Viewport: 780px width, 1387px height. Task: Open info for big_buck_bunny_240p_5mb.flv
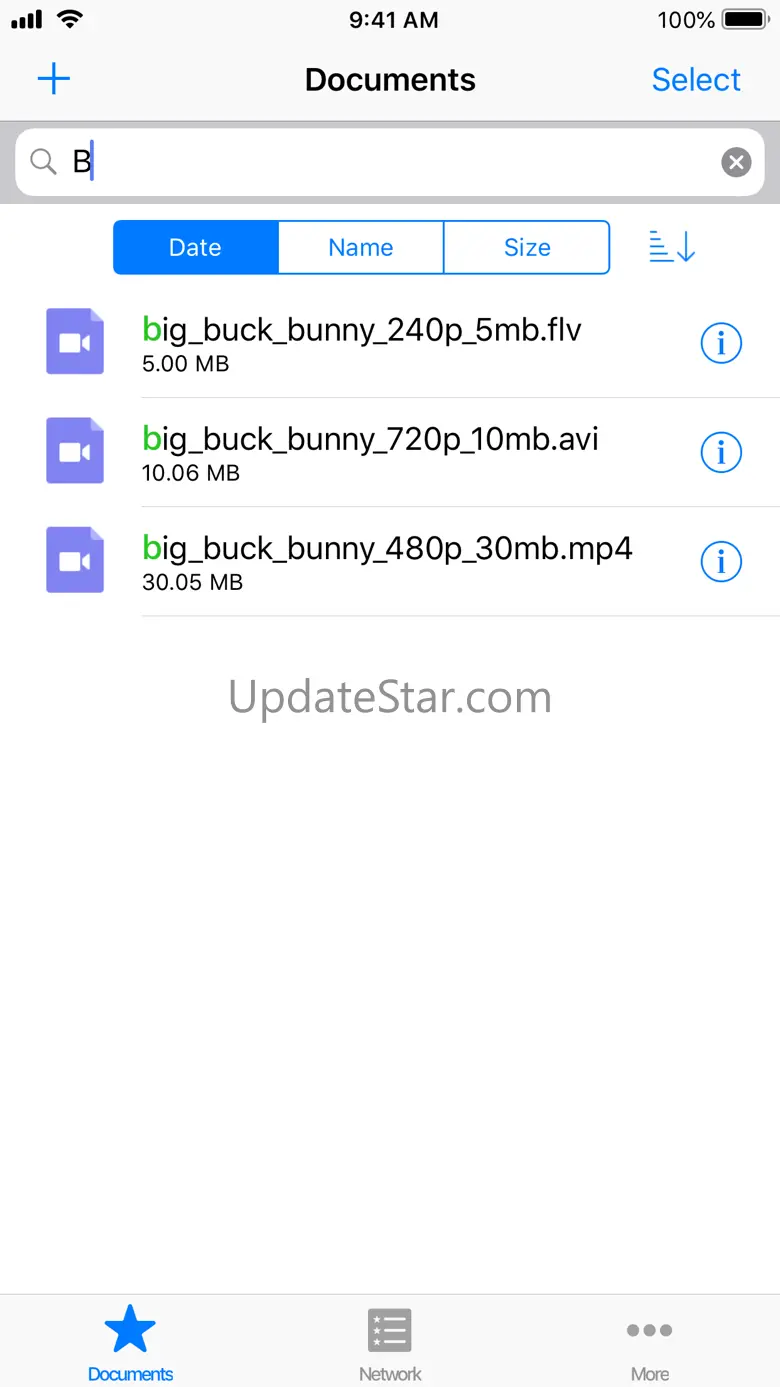point(720,343)
